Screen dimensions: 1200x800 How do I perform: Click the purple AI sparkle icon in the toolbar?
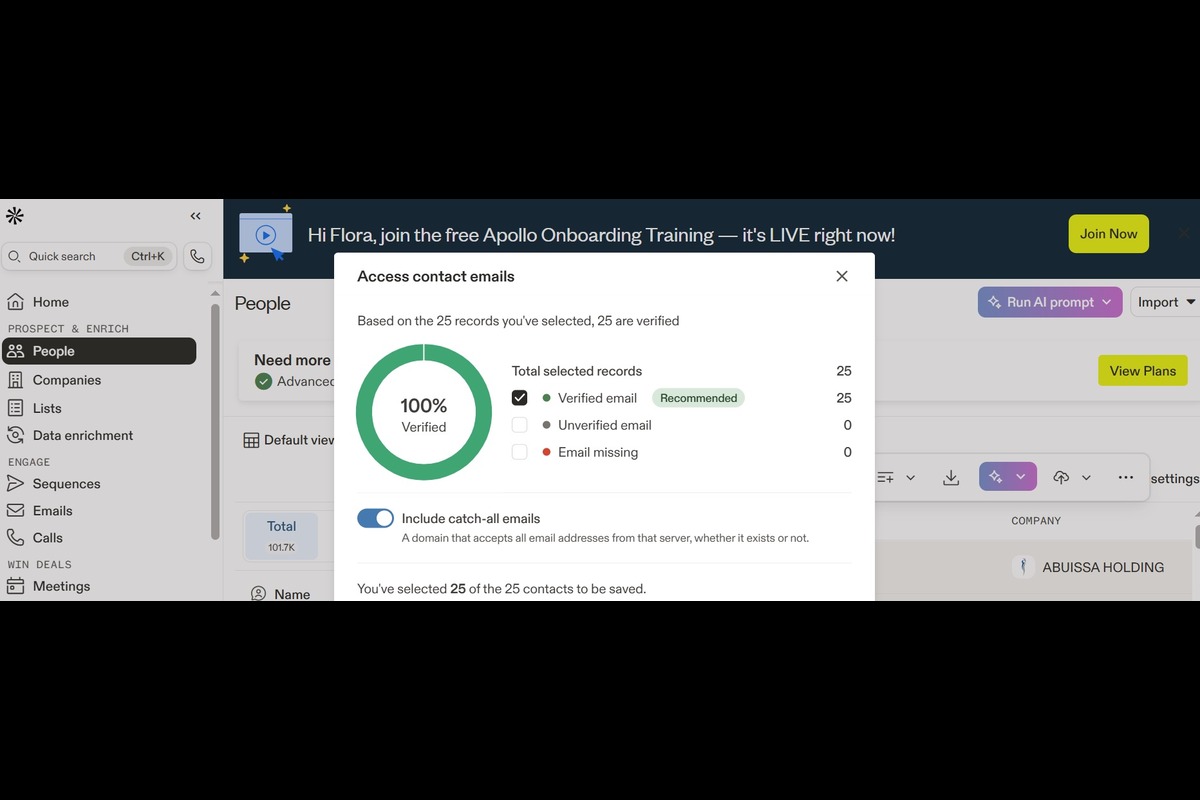tap(995, 477)
